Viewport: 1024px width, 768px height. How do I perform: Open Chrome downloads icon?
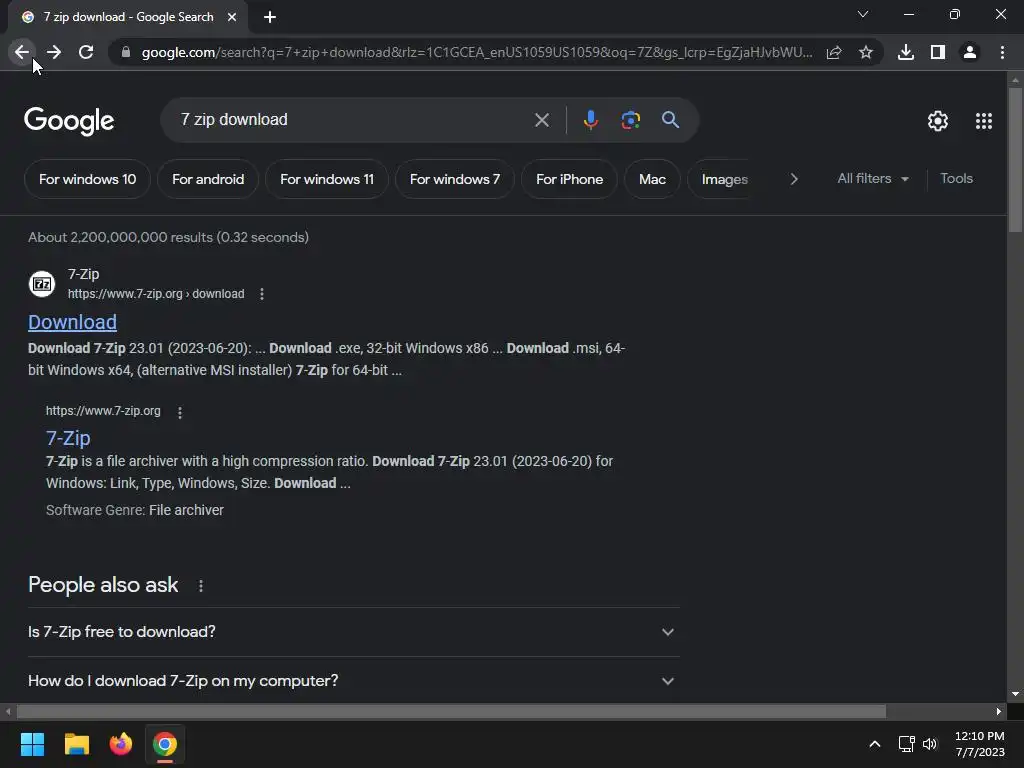pyautogui.click(x=906, y=52)
